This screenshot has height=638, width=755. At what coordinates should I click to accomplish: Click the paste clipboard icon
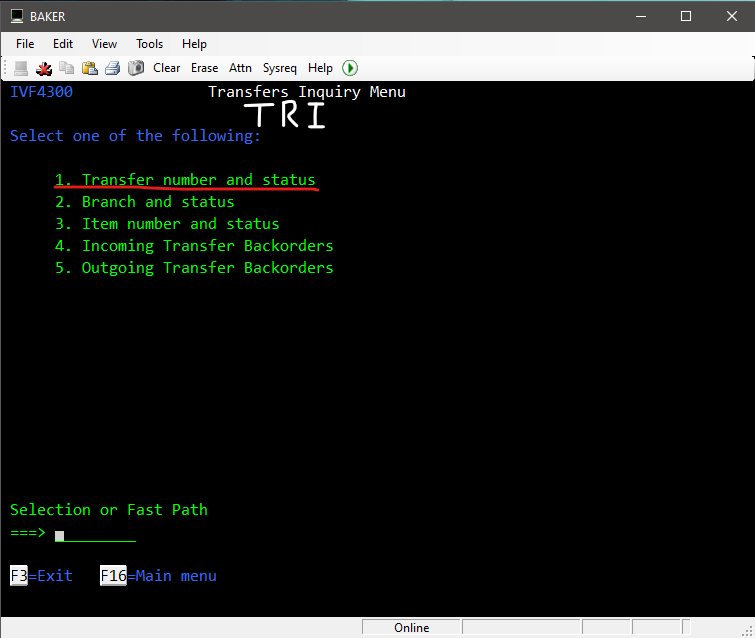pos(89,68)
